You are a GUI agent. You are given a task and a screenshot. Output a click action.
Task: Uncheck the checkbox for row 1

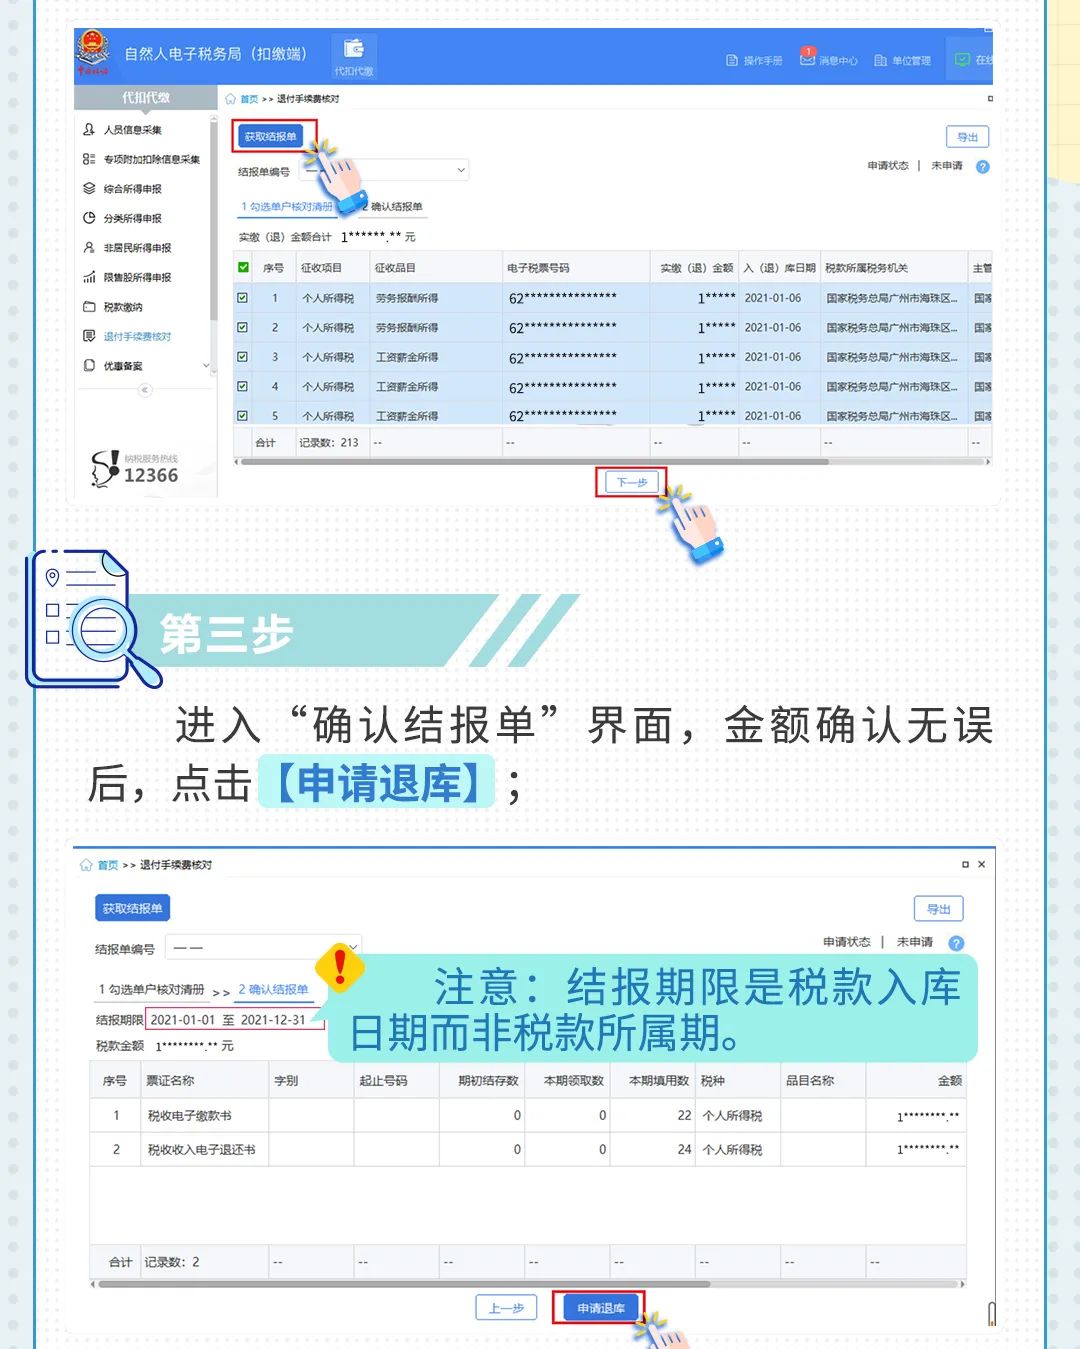(242, 298)
